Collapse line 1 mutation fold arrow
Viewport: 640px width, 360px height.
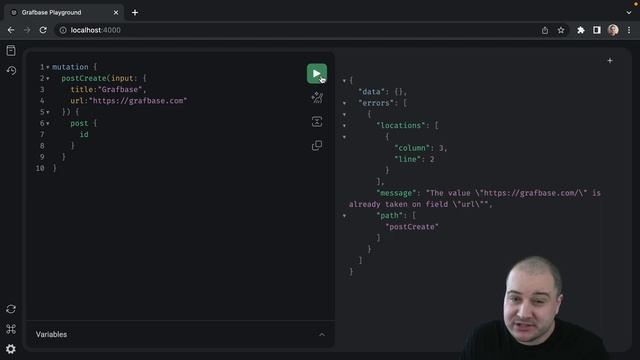[x=48, y=67]
